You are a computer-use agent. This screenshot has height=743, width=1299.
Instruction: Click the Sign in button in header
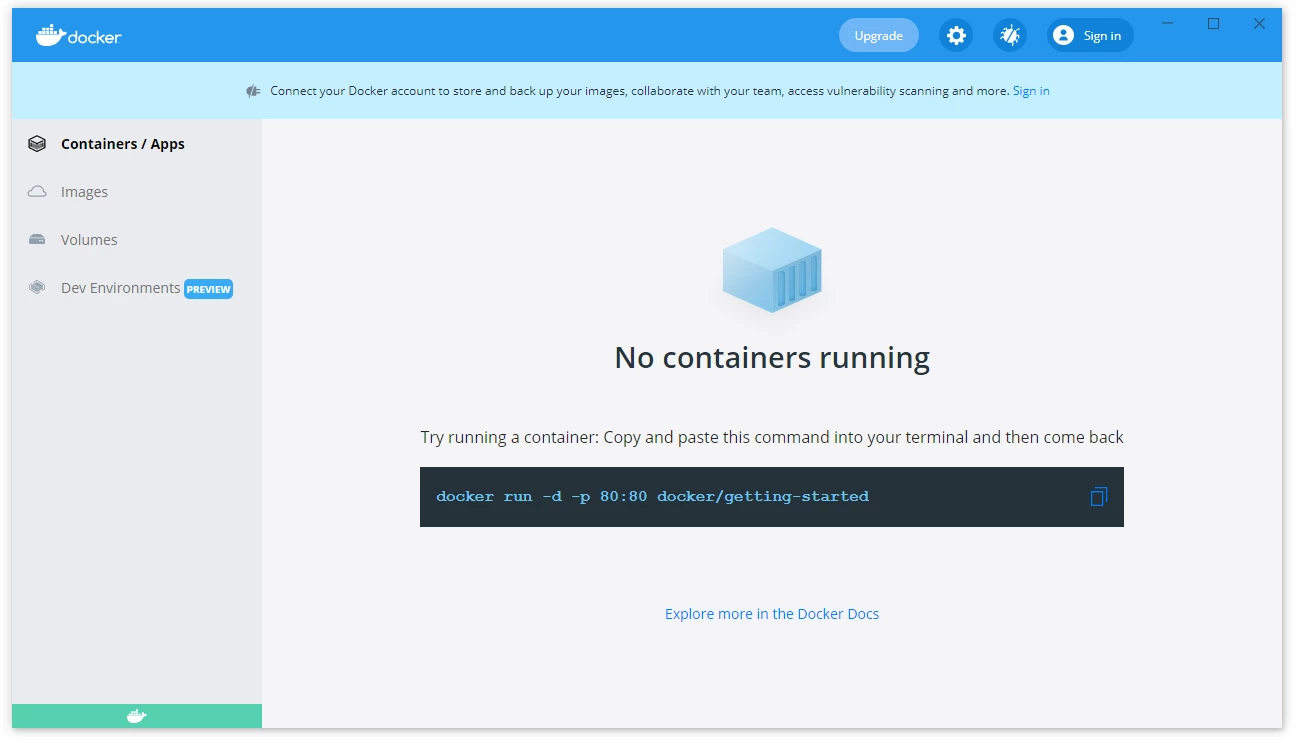click(1090, 36)
